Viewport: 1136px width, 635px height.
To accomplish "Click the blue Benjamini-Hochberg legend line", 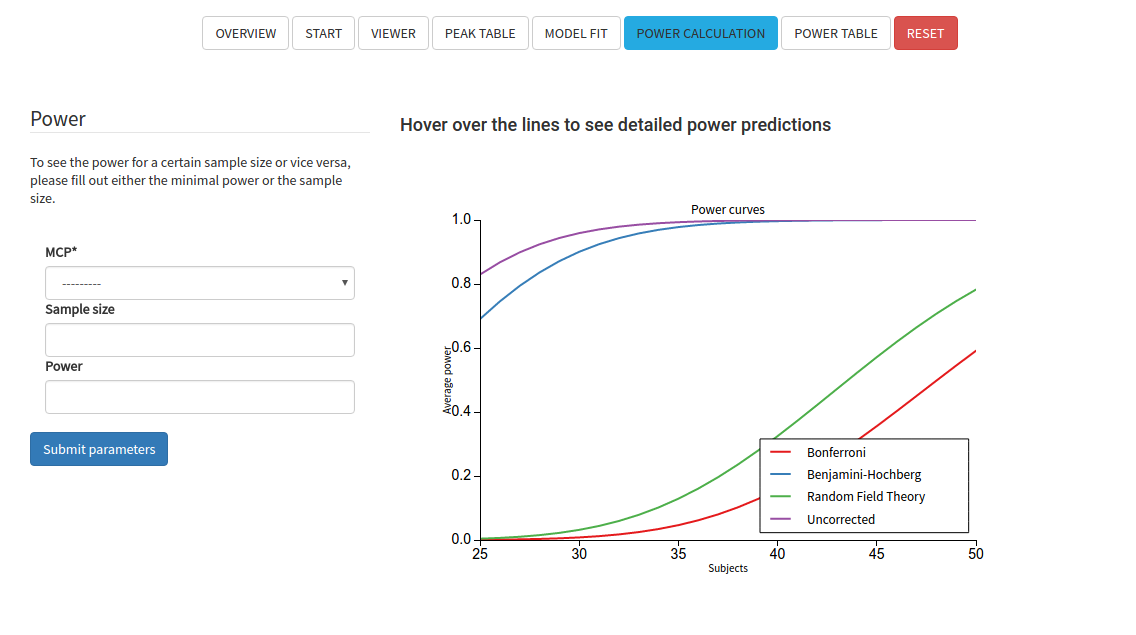I will click(x=780, y=475).
